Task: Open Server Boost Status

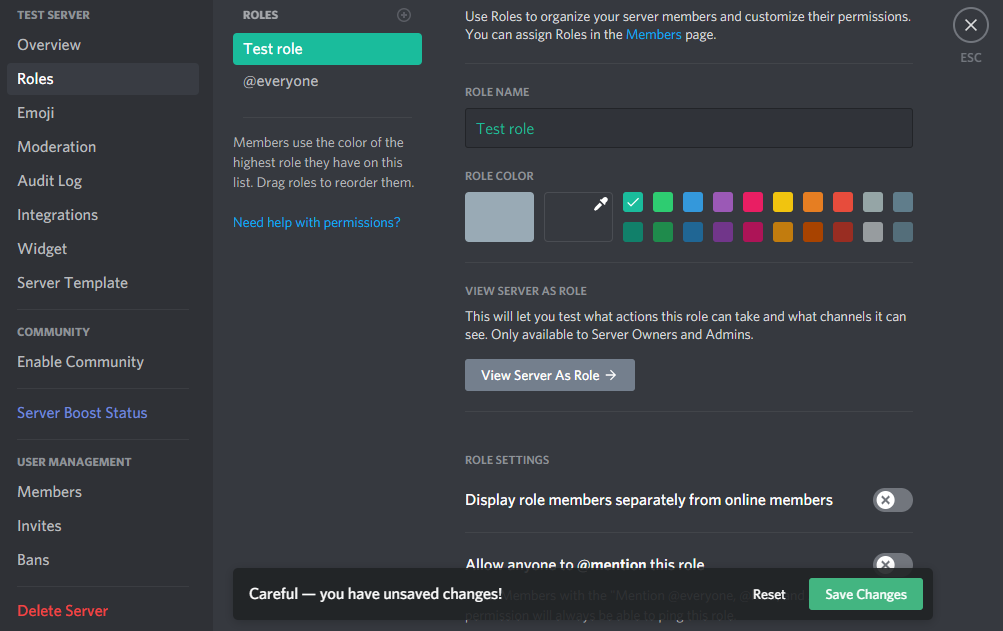Action: [x=103, y=413]
